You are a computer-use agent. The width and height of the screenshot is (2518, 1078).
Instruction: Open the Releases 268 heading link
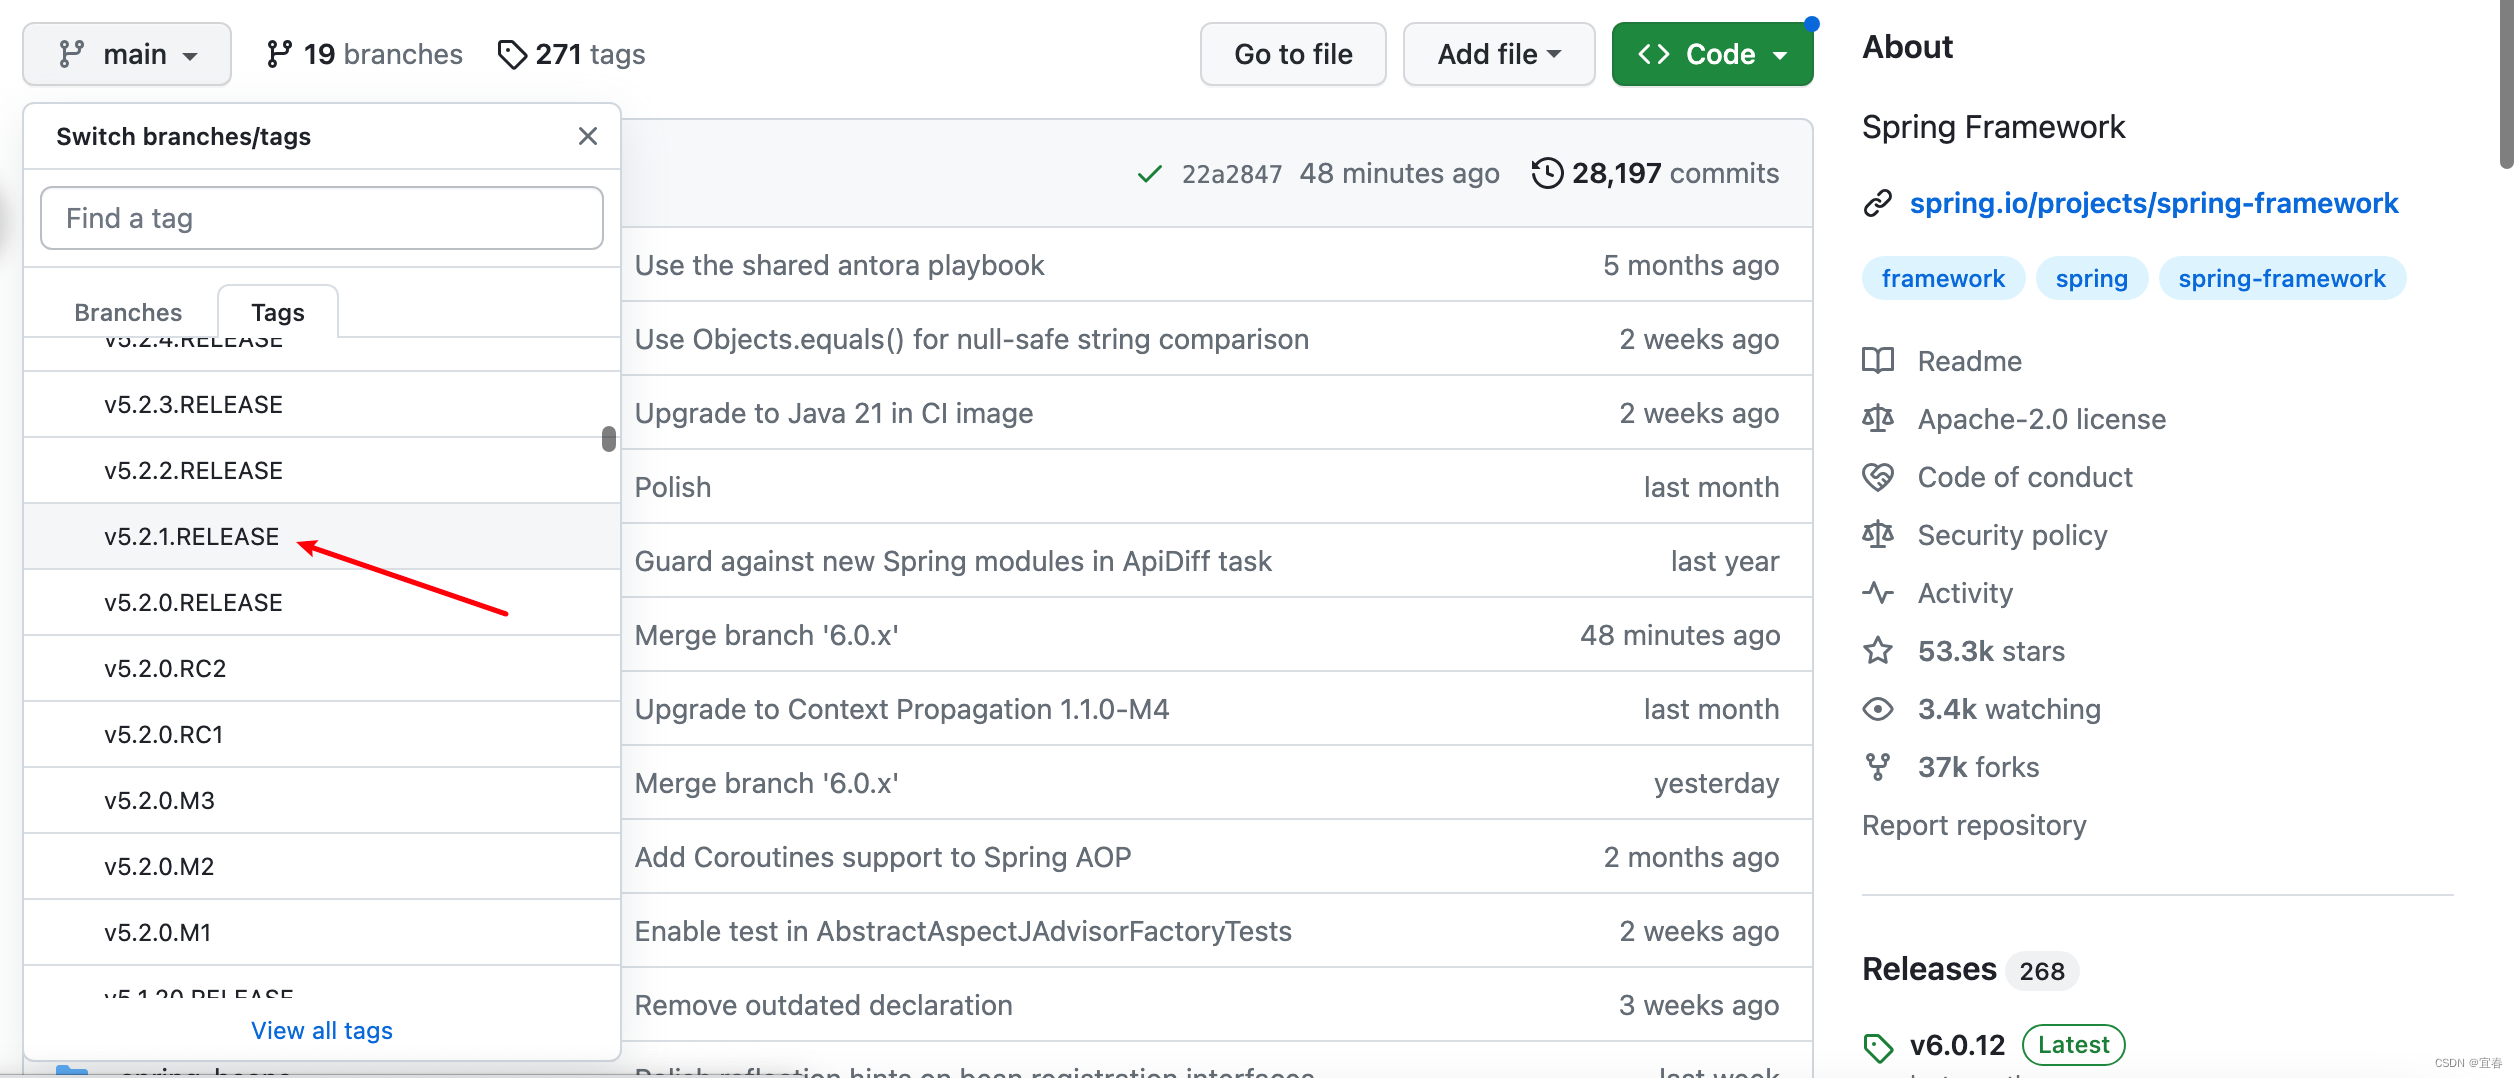(1969, 969)
